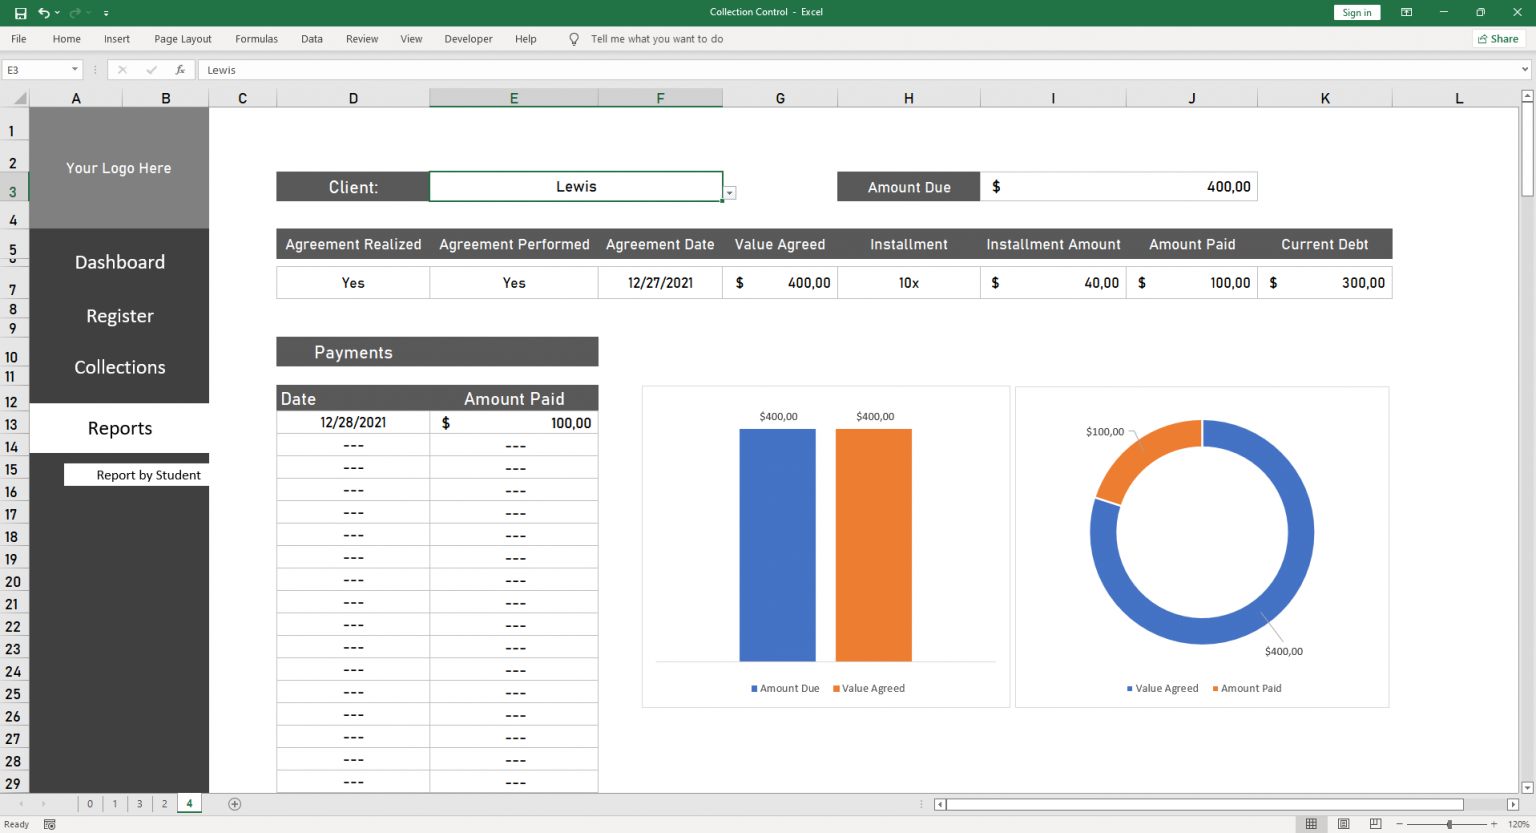Go to Dashboard in sidebar
This screenshot has width=1536, height=833.
click(x=120, y=262)
